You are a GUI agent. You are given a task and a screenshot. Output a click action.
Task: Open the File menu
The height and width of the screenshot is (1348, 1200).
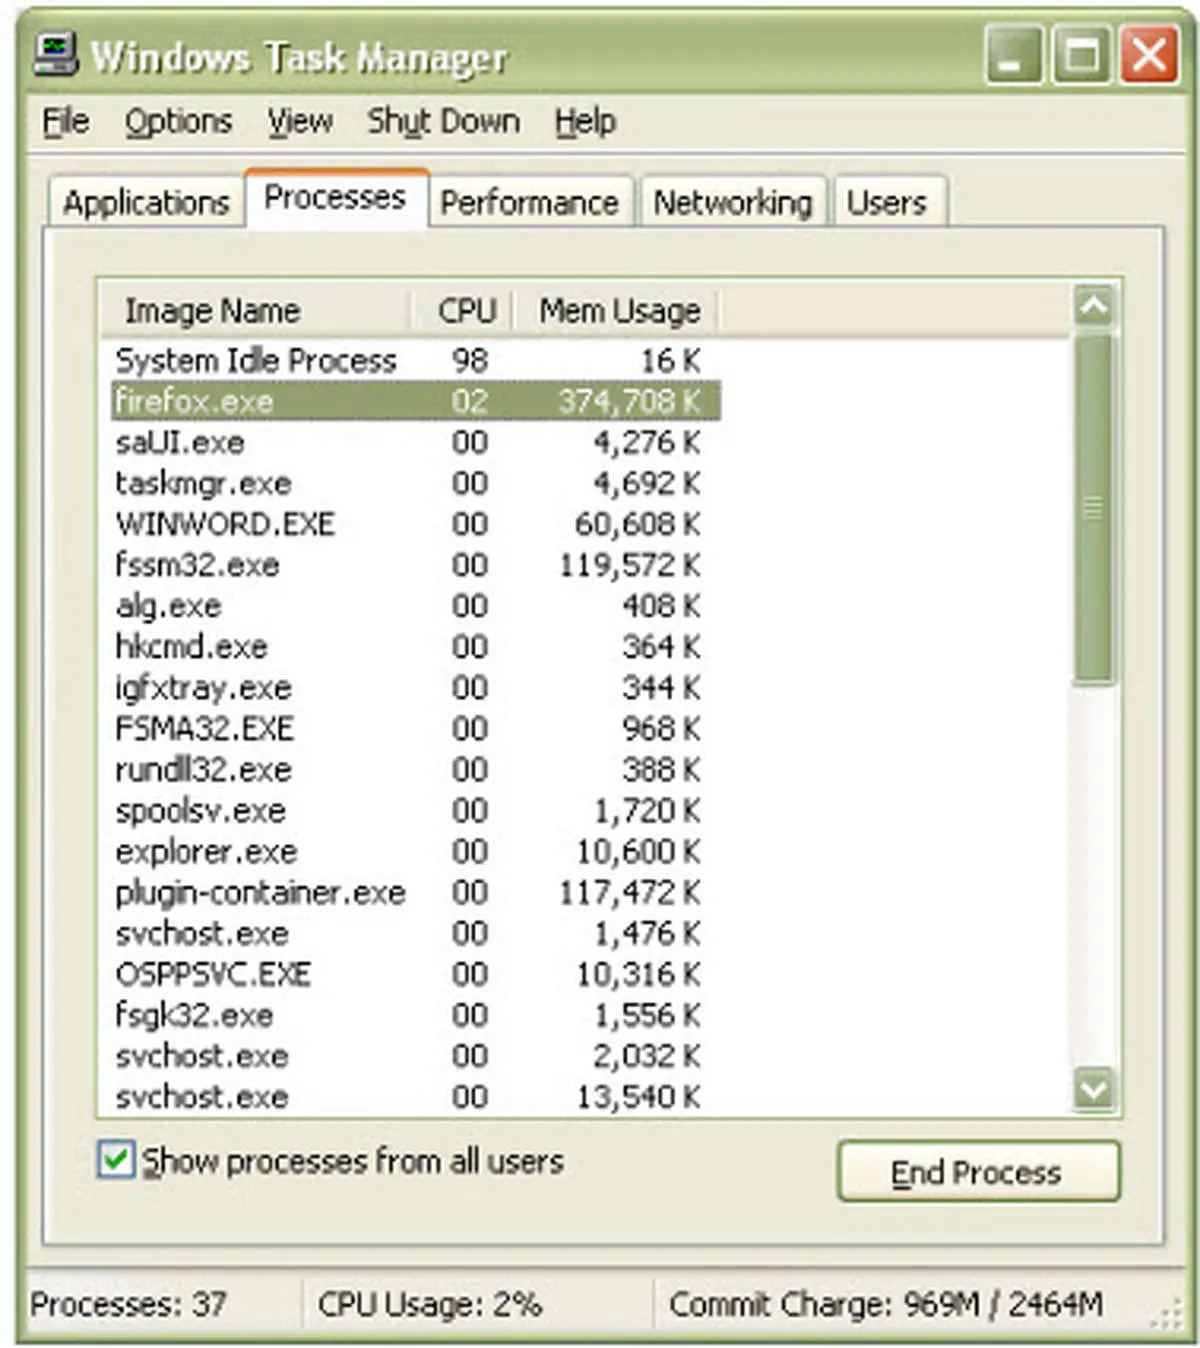[66, 122]
